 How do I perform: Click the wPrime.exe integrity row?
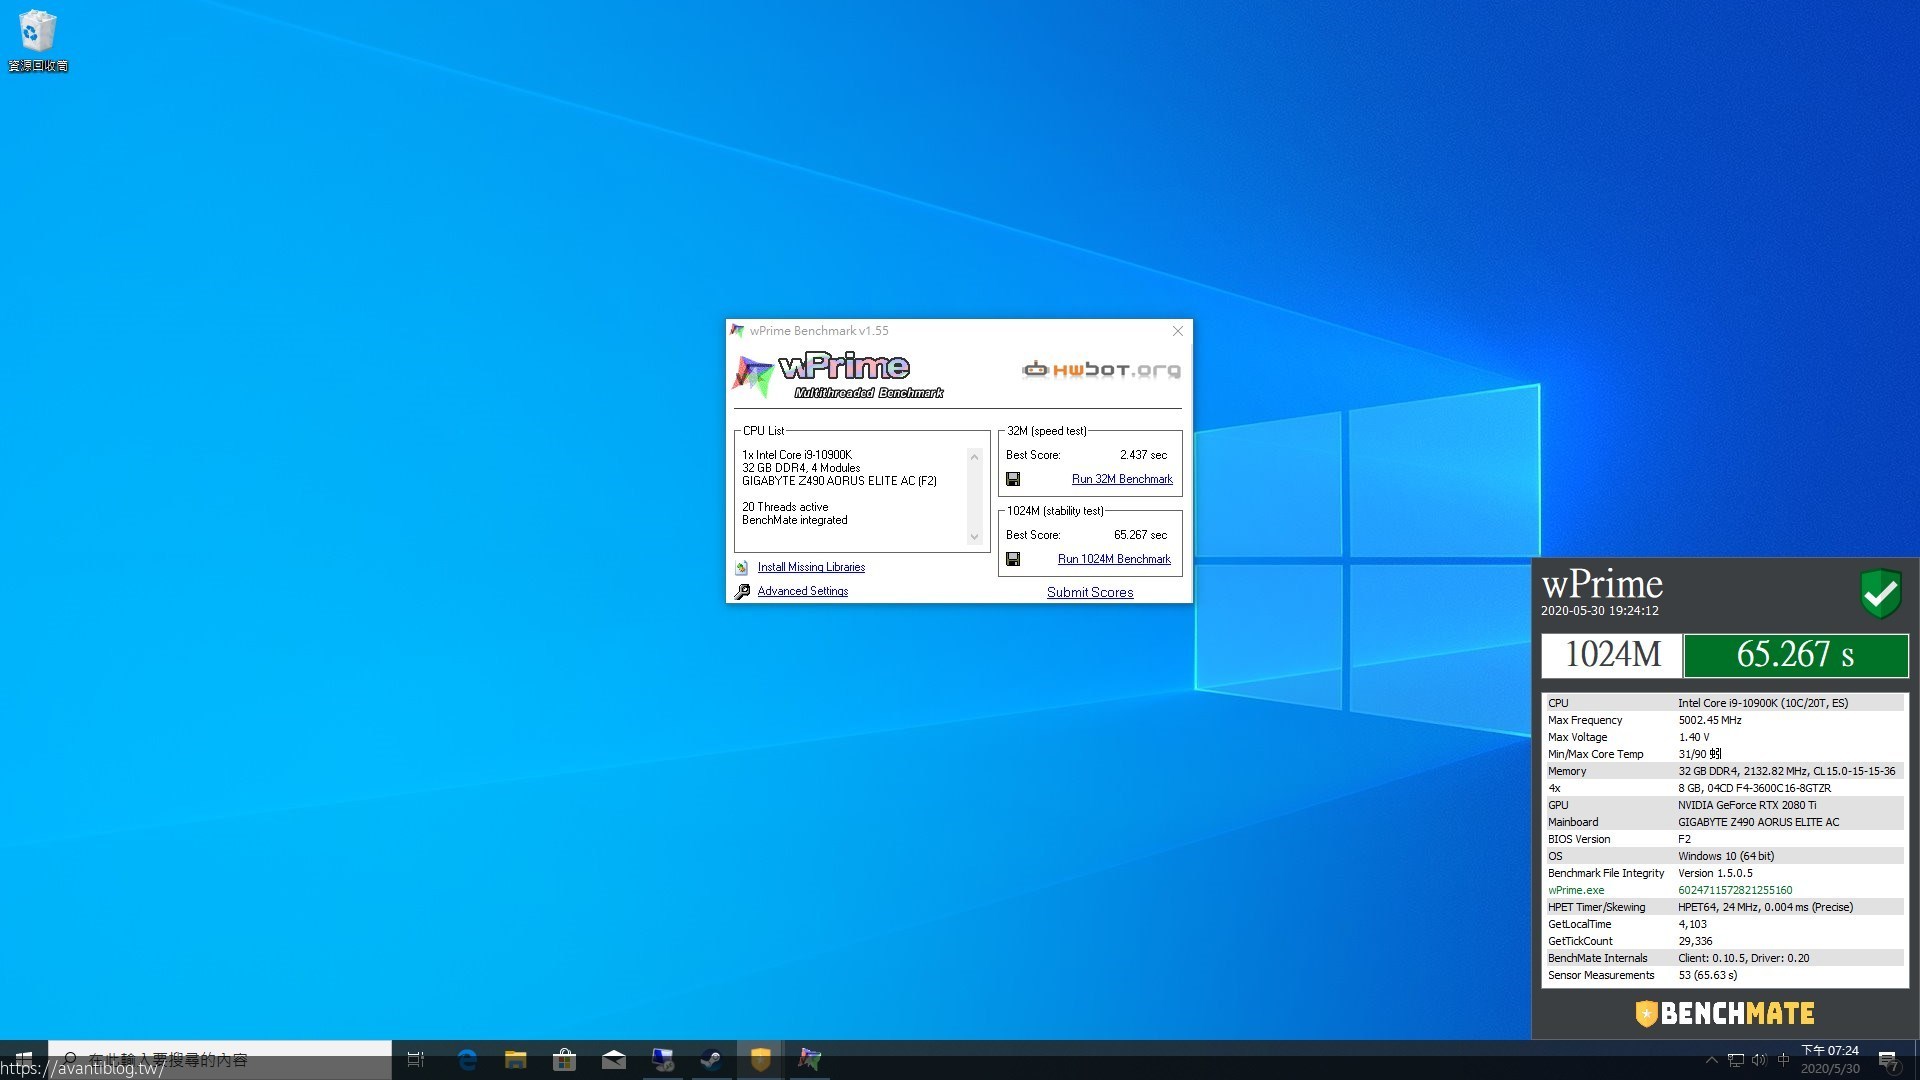click(x=1725, y=891)
